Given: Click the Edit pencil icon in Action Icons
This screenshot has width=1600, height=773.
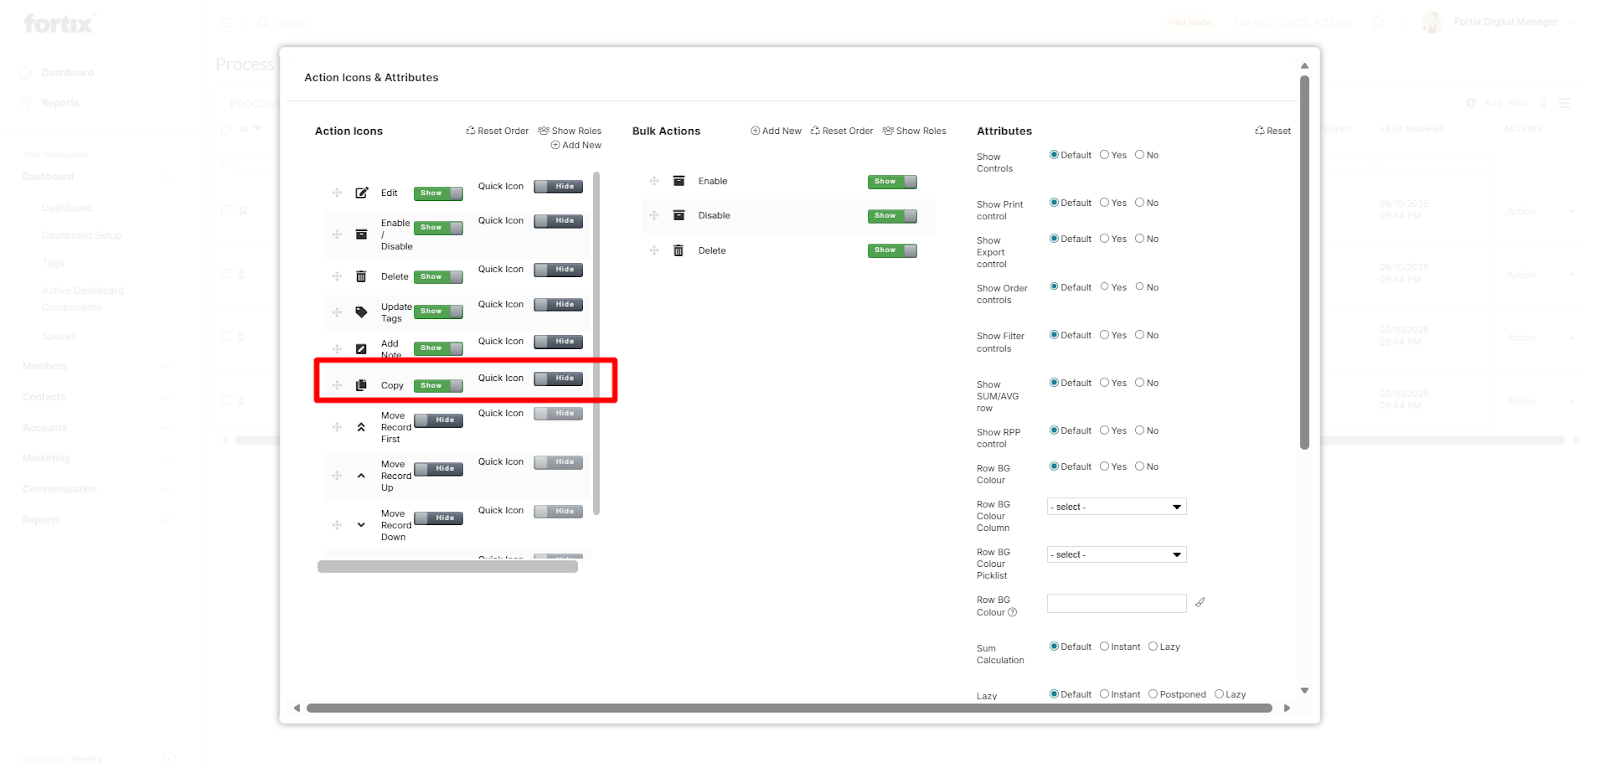Looking at the screenshot, I should coord(361,193).
